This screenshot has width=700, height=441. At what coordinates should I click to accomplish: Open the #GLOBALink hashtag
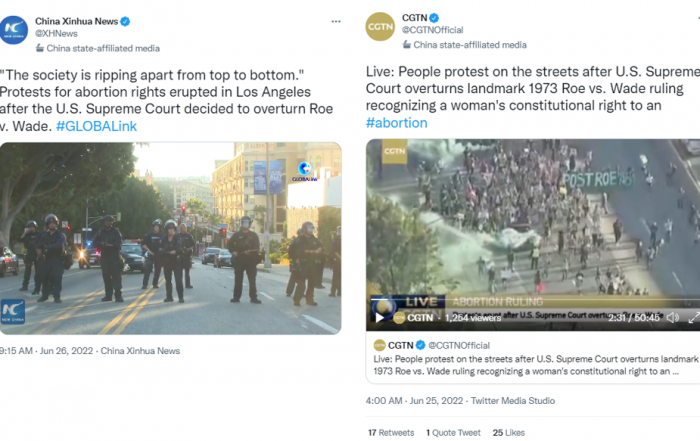point(96,126)
